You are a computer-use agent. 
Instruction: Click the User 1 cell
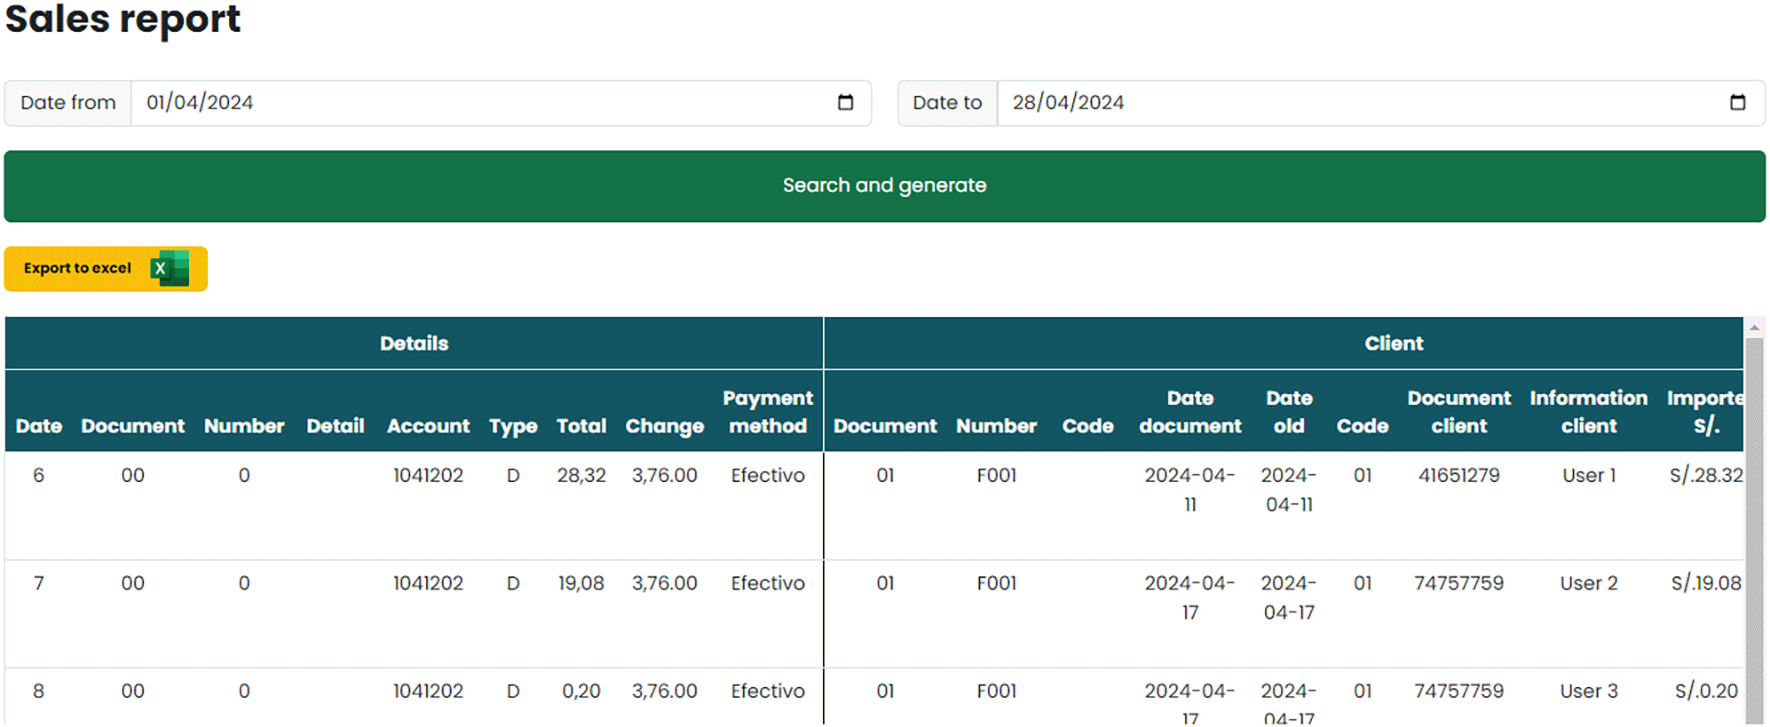(1589, 476)
